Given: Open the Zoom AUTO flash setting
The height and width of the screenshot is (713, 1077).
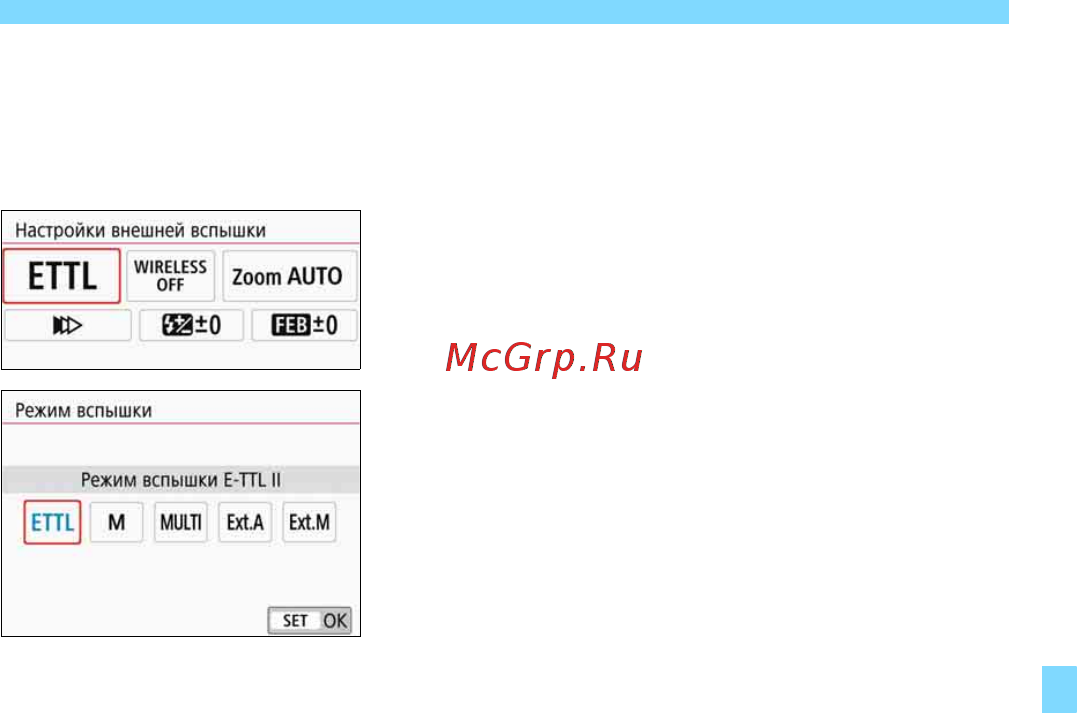Looking at the screenshot, I should pos(289,276).
